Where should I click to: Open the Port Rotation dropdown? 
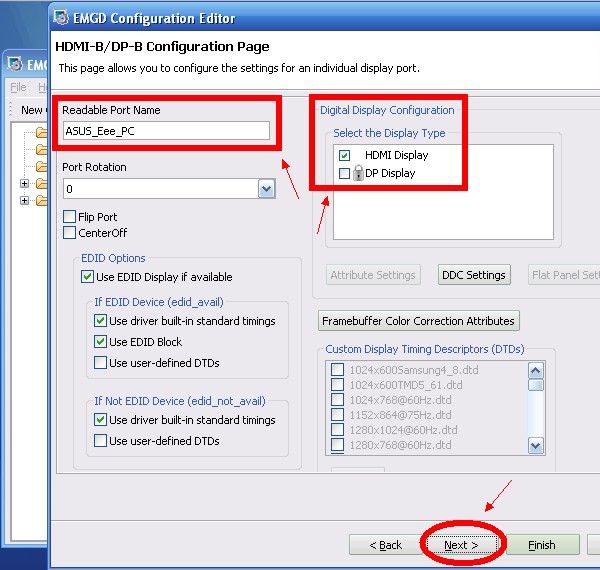click(266, 189)
